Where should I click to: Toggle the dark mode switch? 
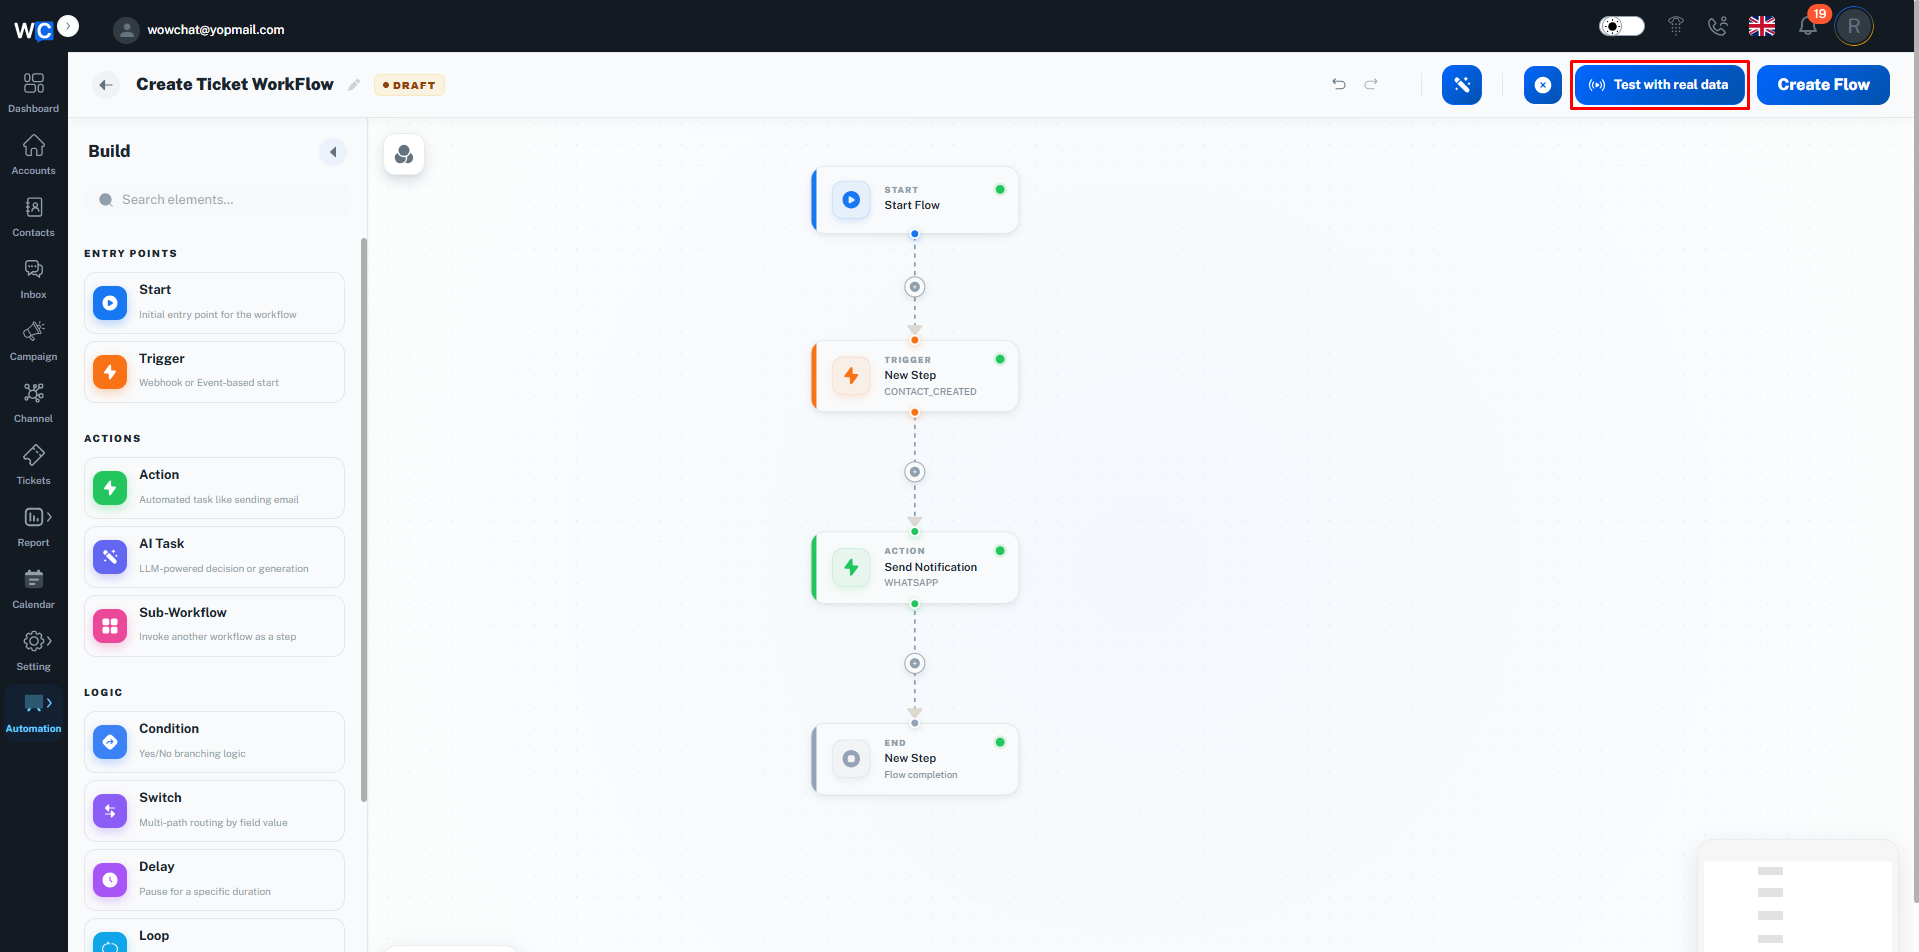tap(1621, 26)
